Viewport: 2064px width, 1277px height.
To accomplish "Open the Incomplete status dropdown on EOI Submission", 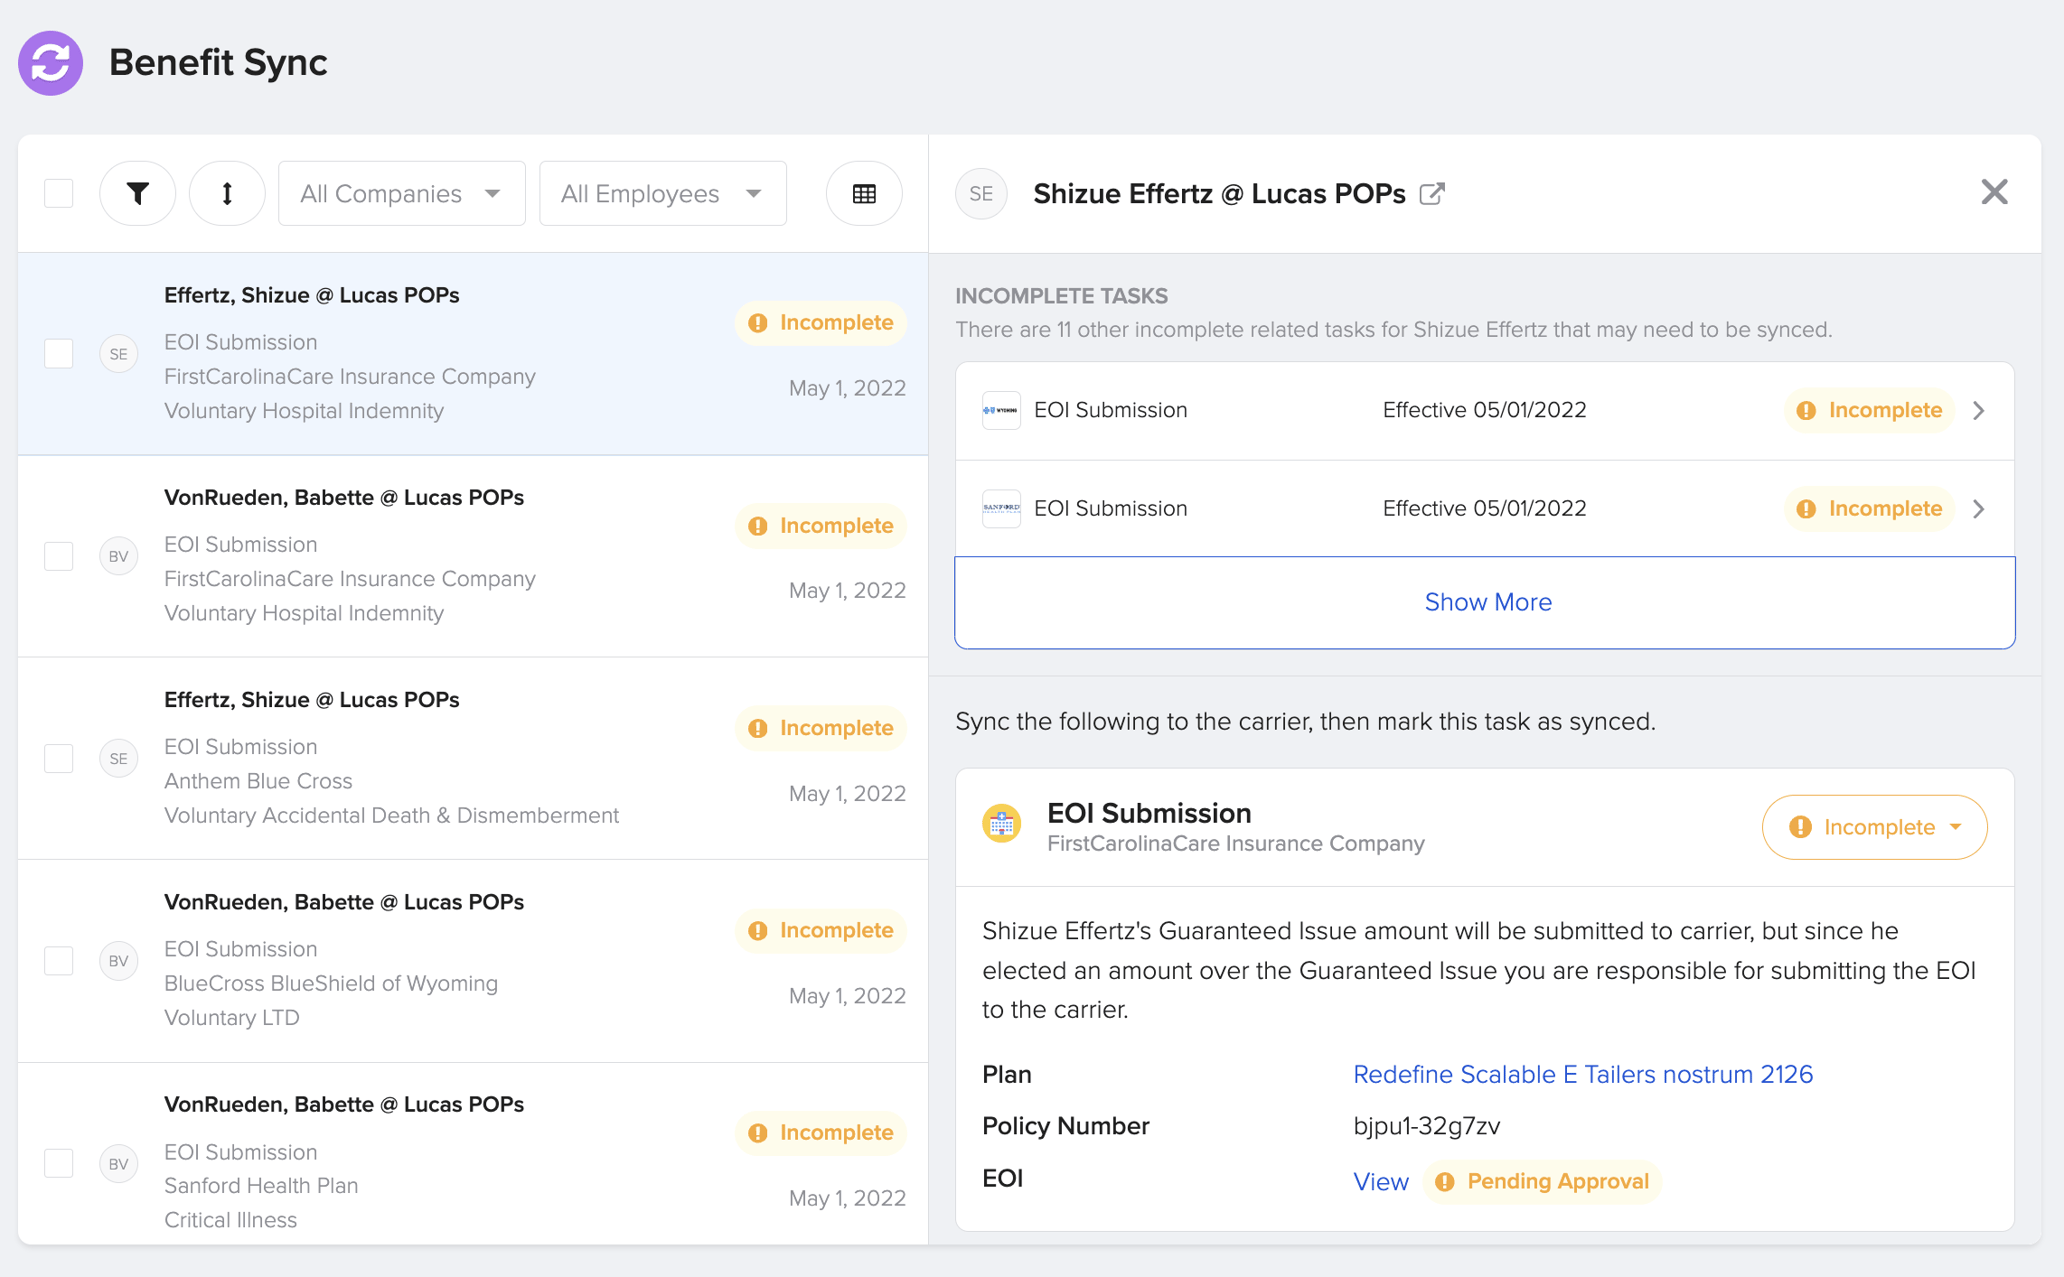I will coord(1874,827).
